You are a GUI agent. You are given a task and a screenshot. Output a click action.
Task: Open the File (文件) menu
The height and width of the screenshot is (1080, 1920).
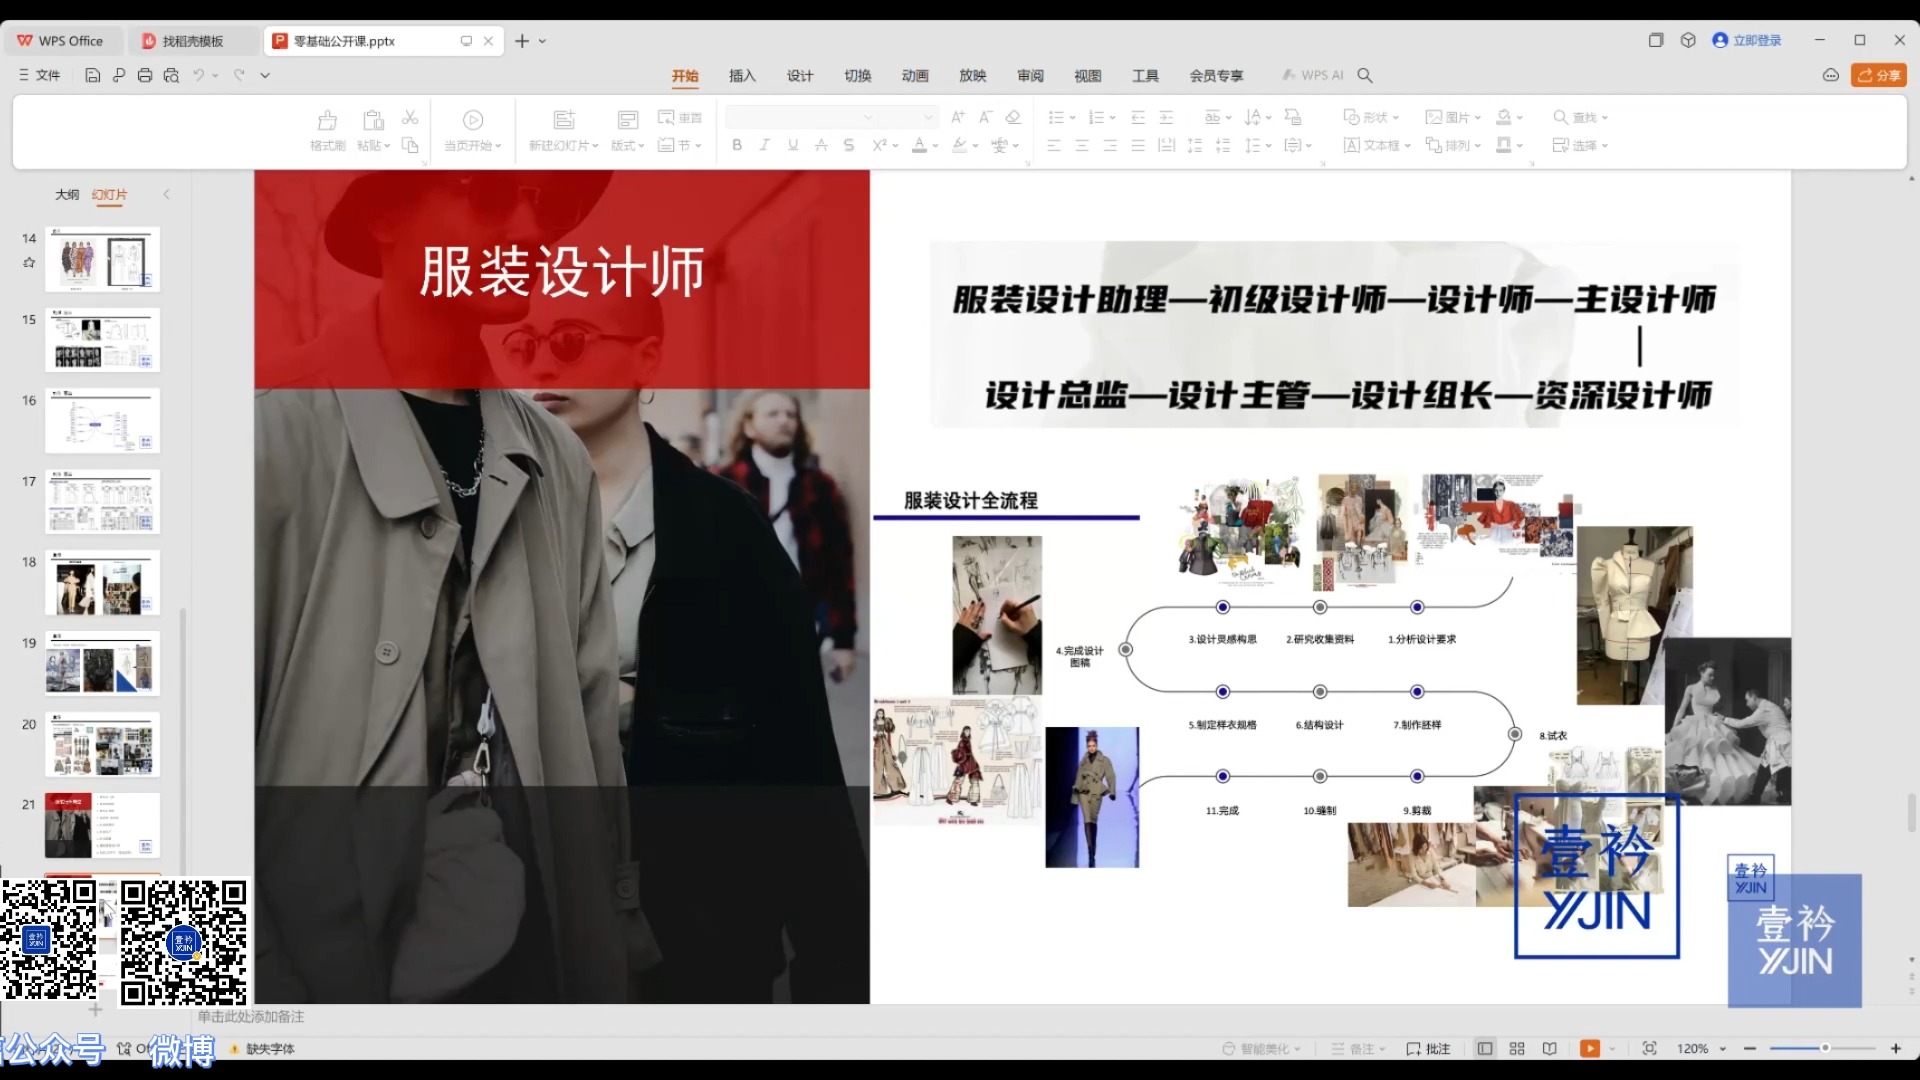pos(40,75)
